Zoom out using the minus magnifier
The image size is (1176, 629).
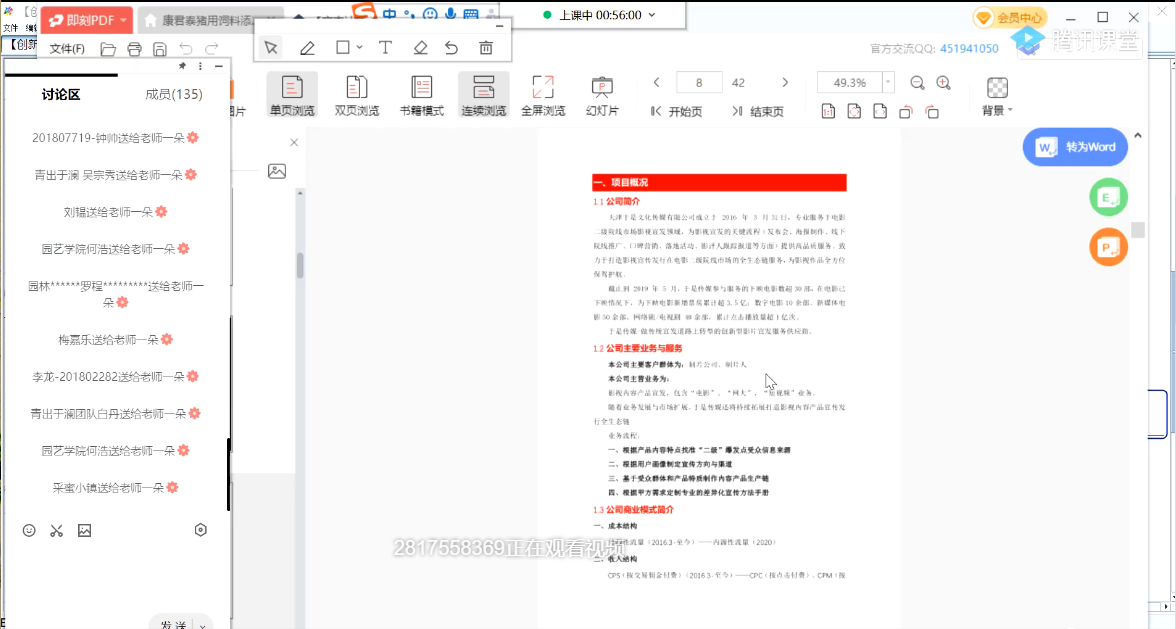pyautogui.click(x=917, y=83)
